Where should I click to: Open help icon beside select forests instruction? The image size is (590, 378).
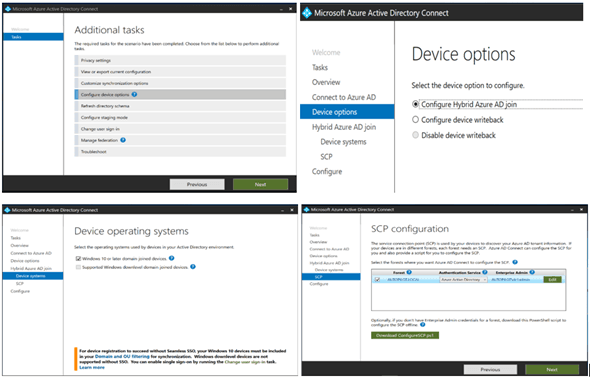(x=515, y=262)
